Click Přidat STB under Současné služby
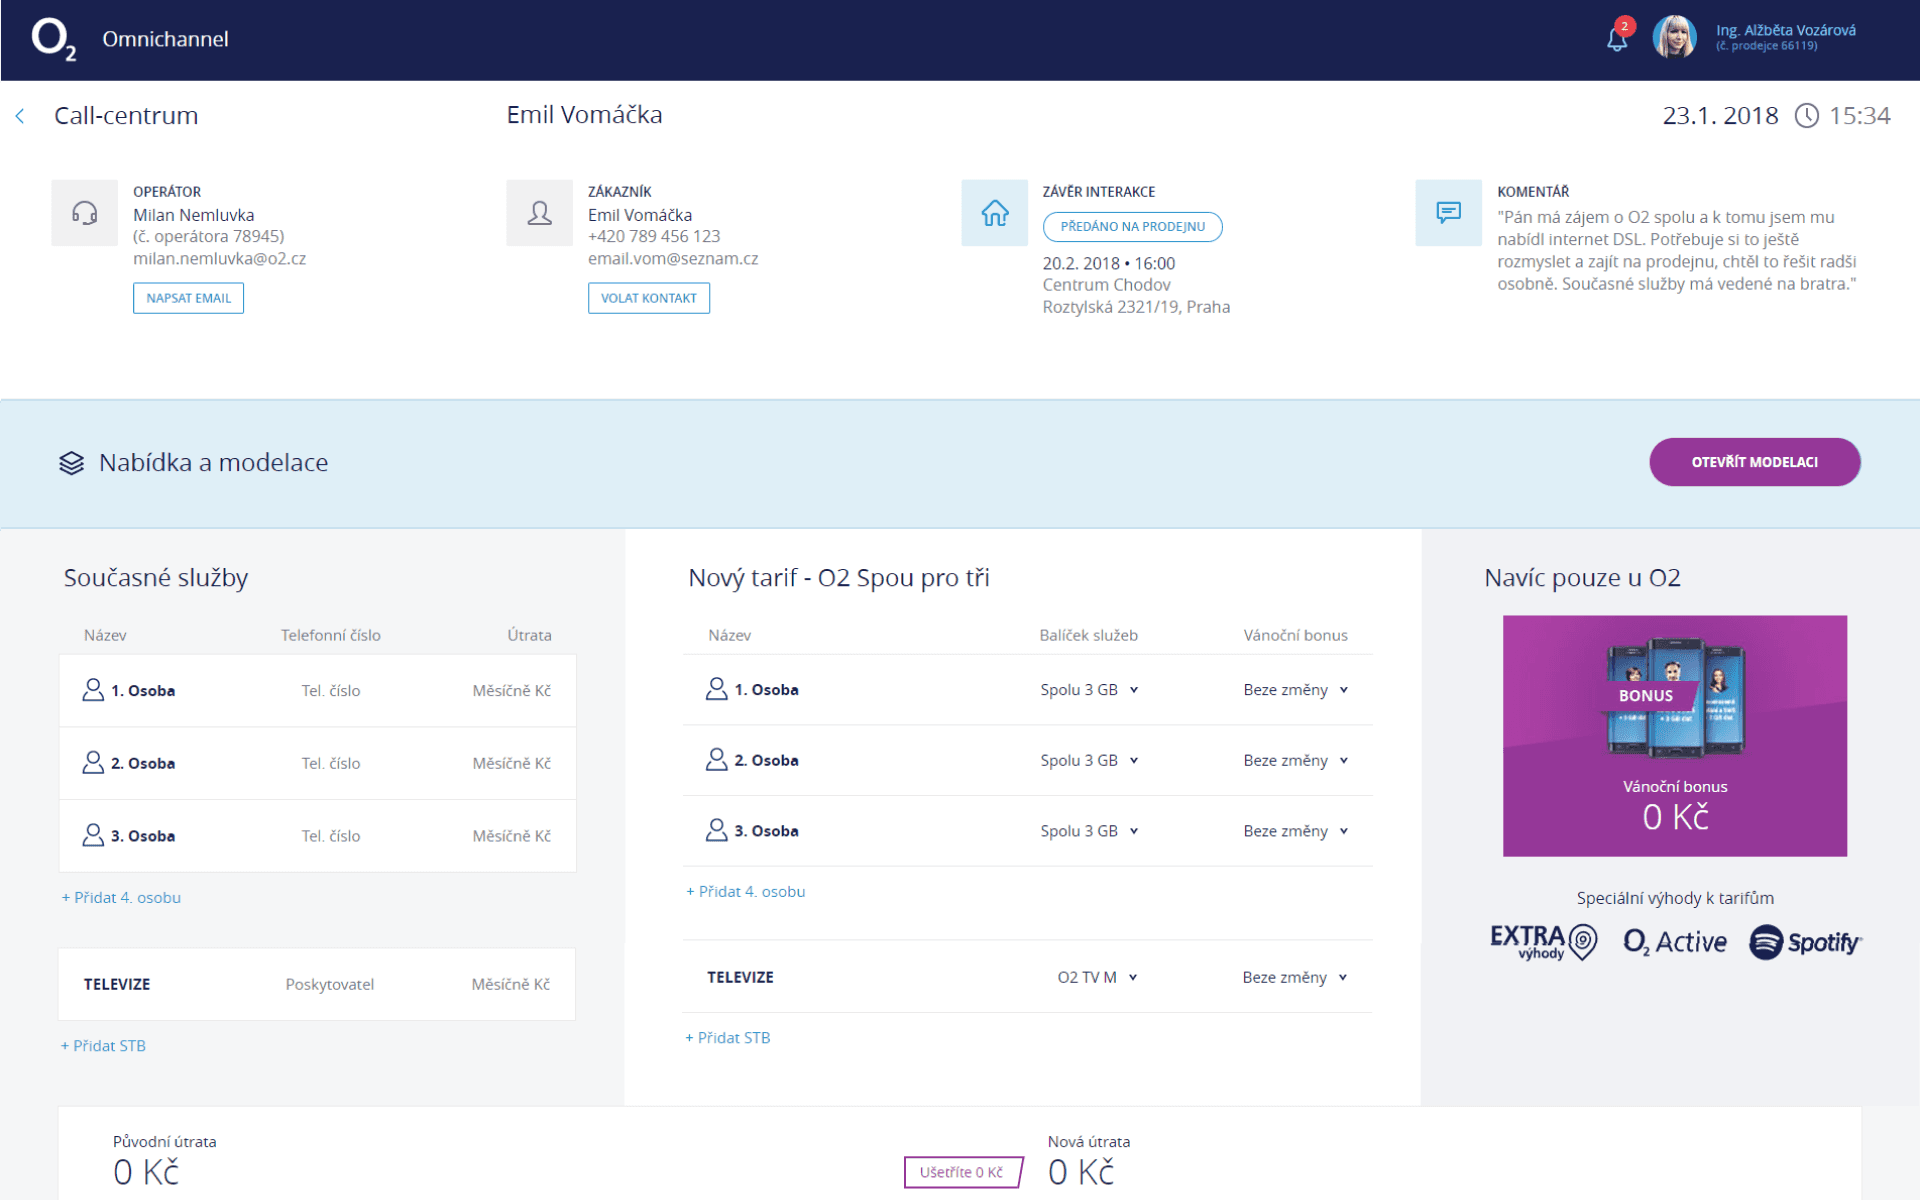 (x=104, y=1046)
